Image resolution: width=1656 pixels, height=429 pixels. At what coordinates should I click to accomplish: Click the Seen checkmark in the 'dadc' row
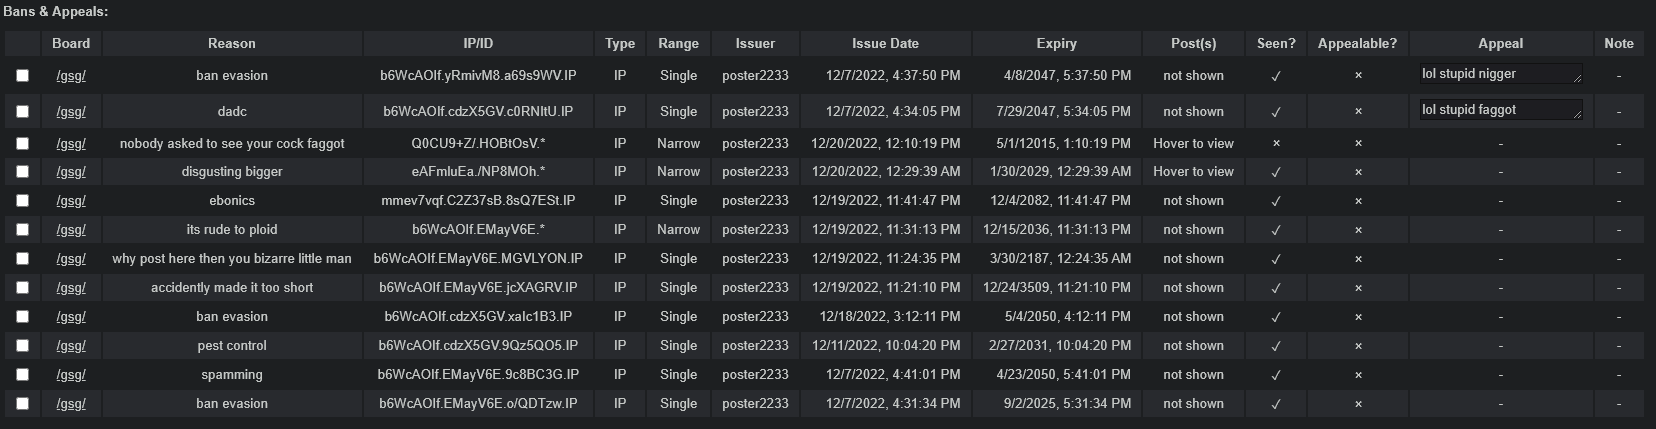click(1275, 112)
